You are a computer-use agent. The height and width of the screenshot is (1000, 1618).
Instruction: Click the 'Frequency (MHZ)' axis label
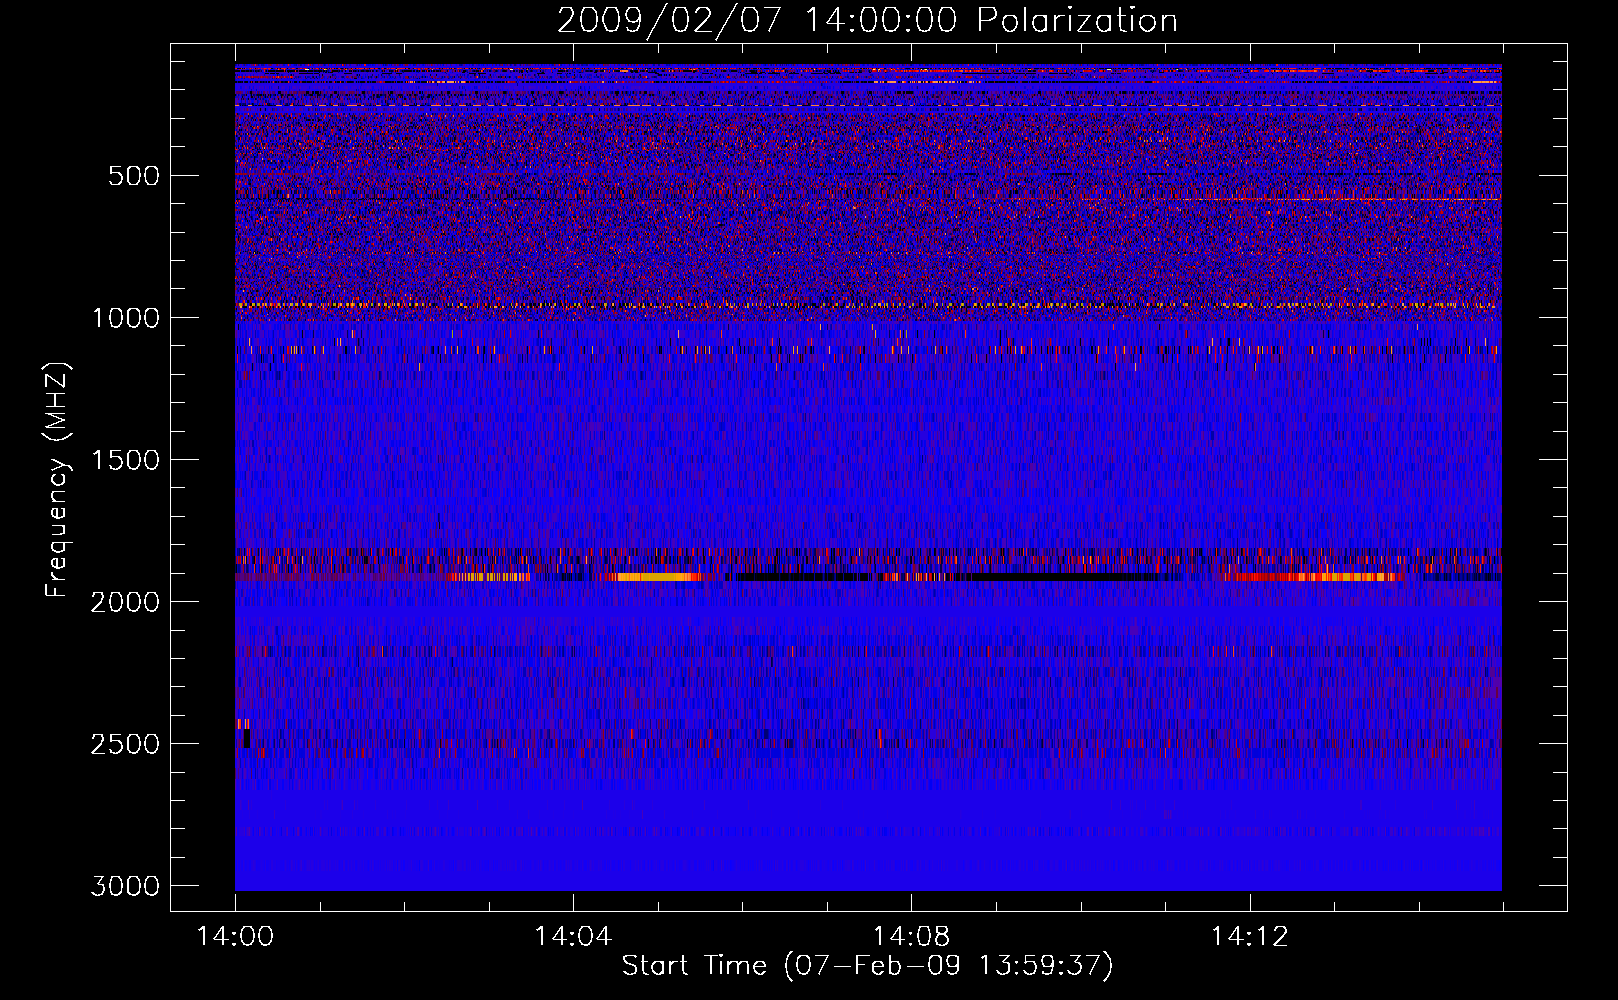[x=57, y=480]
